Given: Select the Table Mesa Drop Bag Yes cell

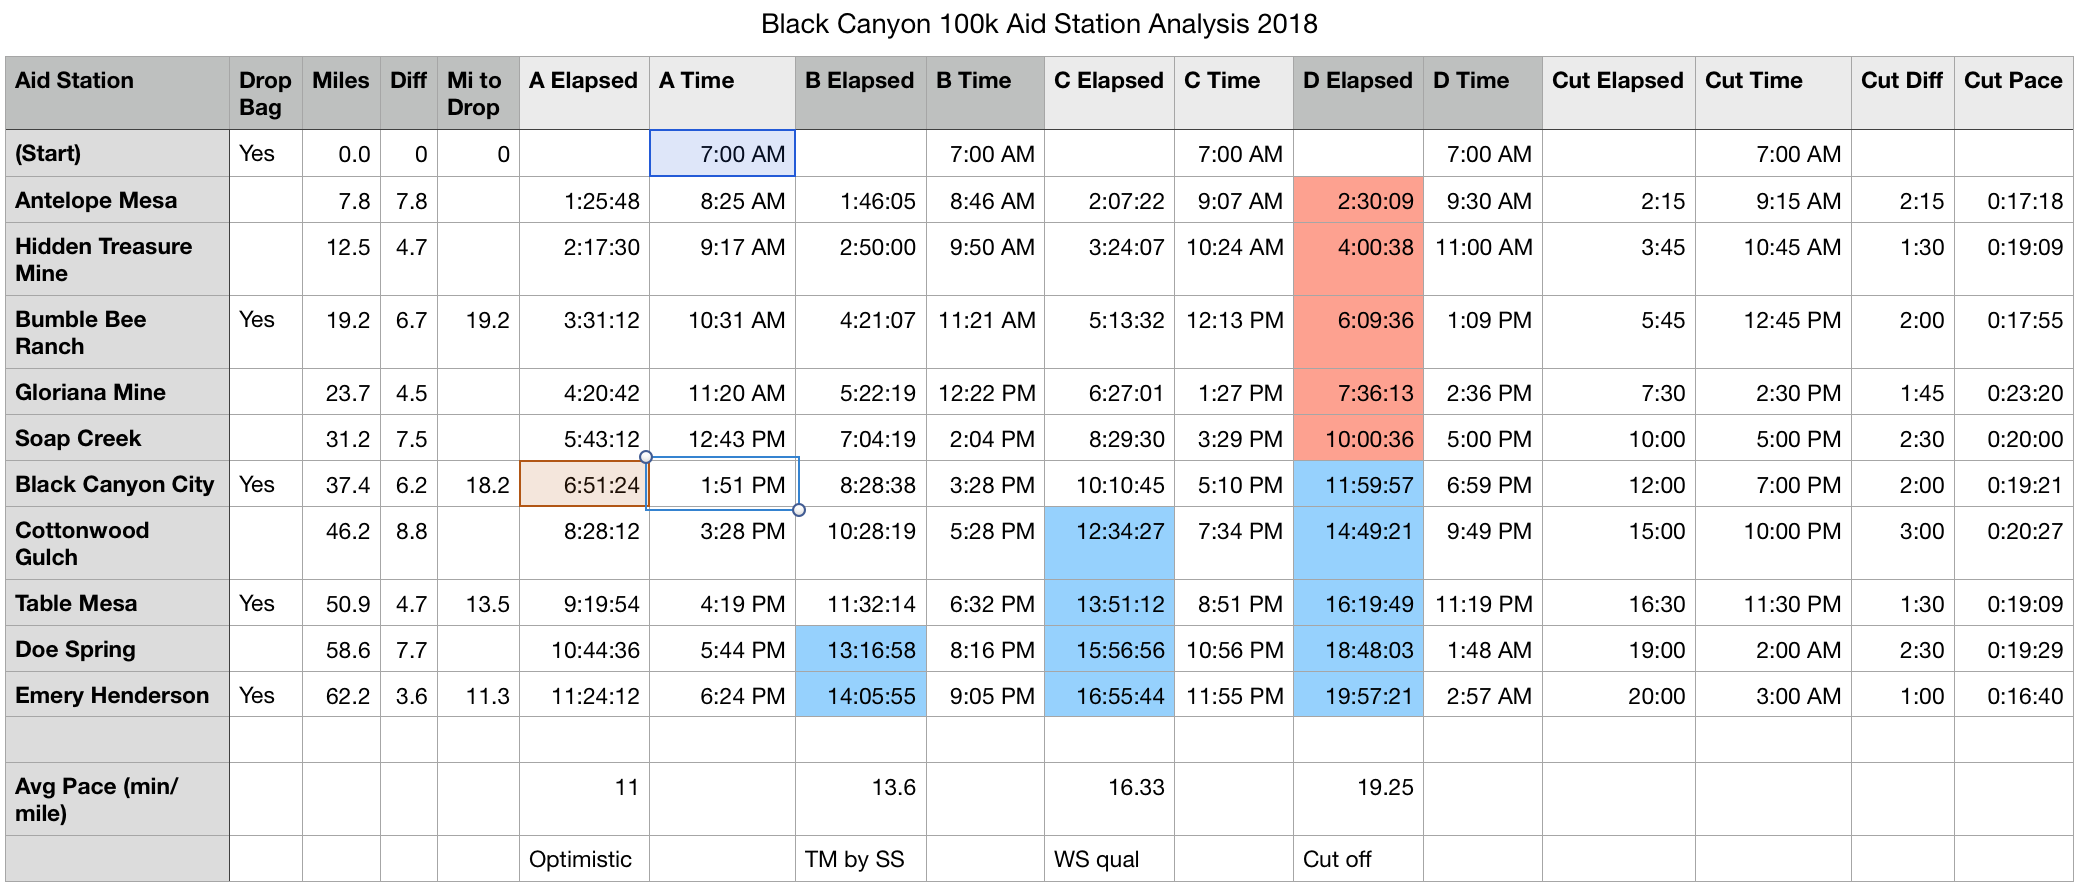Looking at the screenshot, I should point(265,603).
